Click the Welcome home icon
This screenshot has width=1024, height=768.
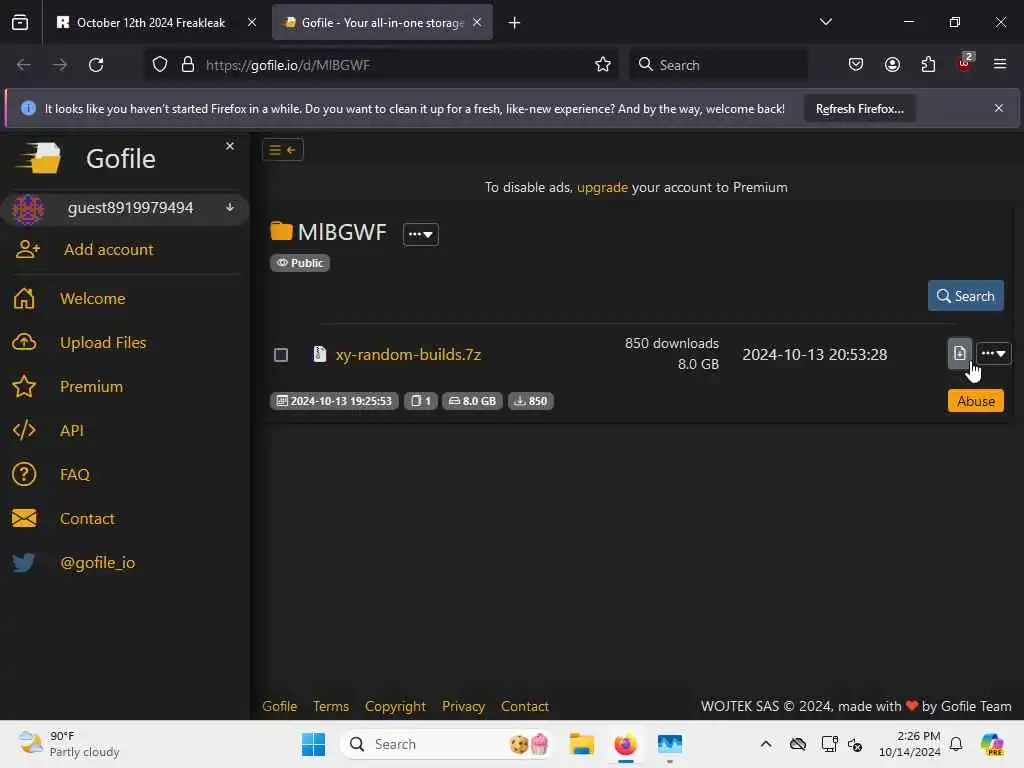coord(24,298)
